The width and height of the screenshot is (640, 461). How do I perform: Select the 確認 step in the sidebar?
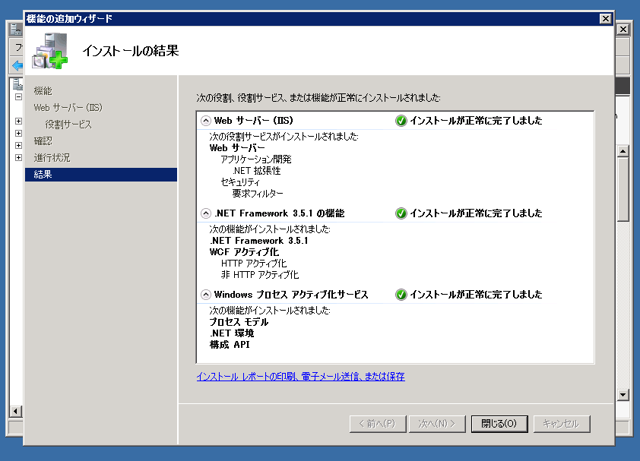tap(43, 141)
